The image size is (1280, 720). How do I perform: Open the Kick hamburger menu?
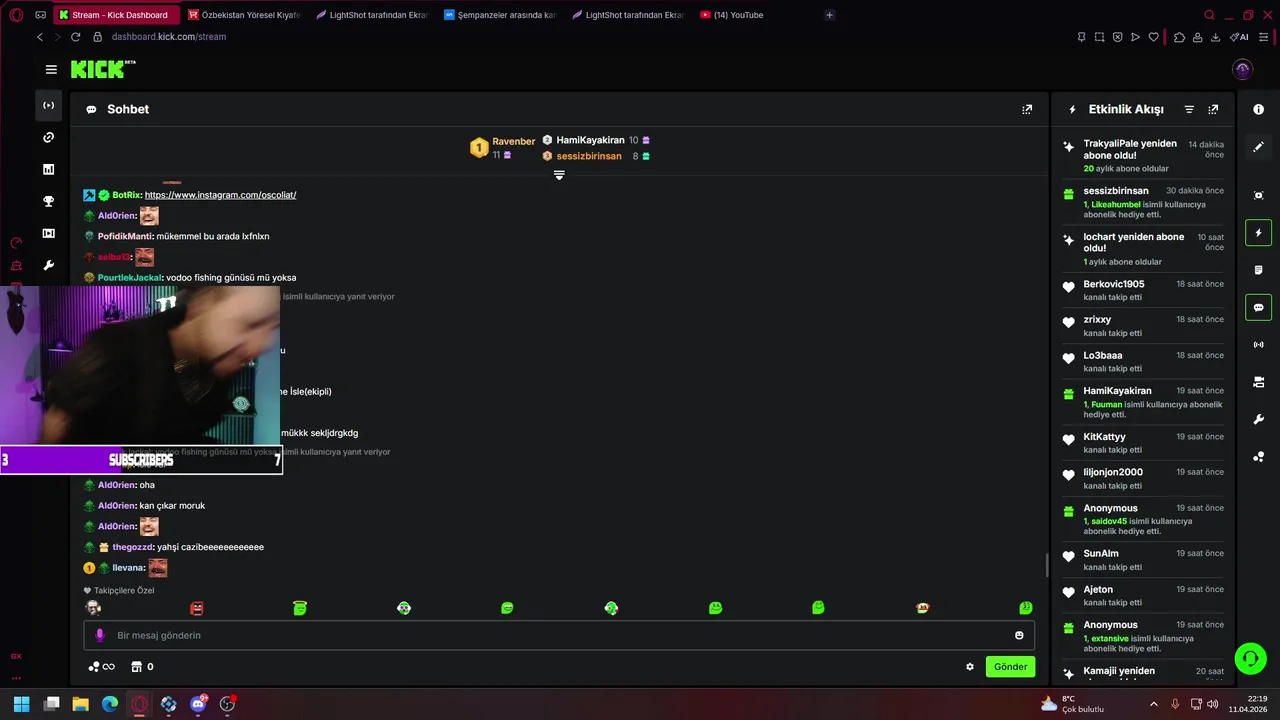click(x=51, y=69)
